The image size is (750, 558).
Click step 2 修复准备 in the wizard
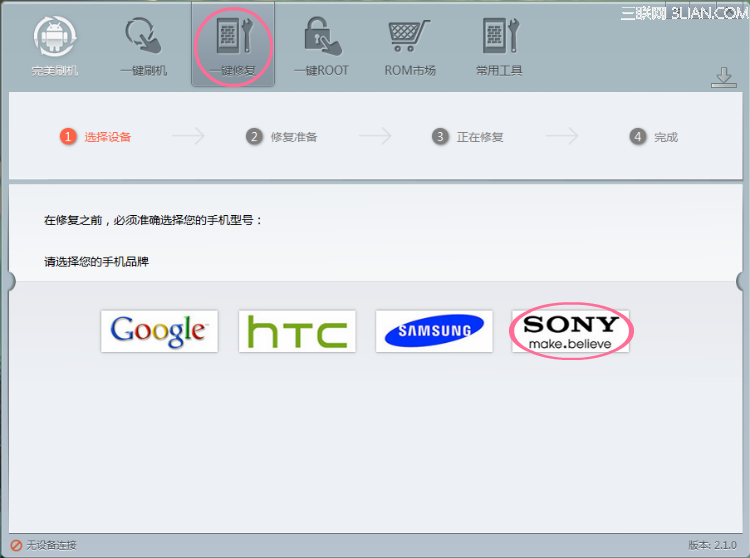pyautogui.click(x=281, y=137)
